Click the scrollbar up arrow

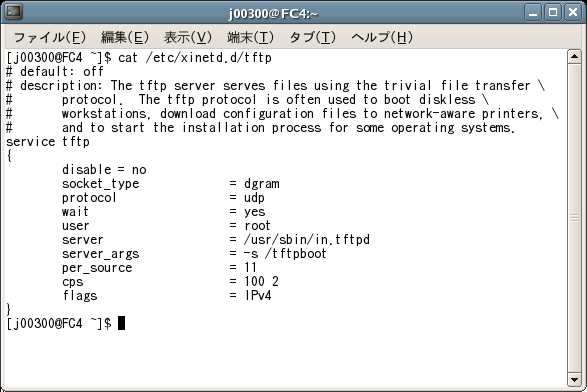point(574,57)
